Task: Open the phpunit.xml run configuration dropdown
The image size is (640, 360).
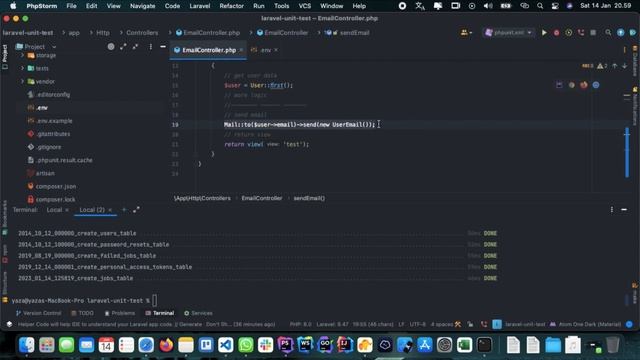Action: click(509, 33)
